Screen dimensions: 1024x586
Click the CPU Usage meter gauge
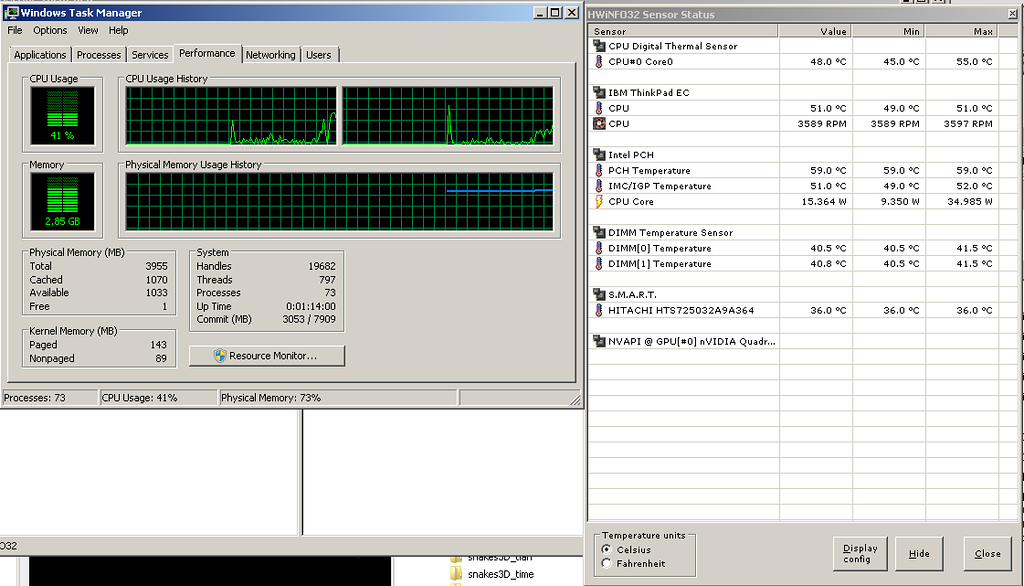pos(63,116)
